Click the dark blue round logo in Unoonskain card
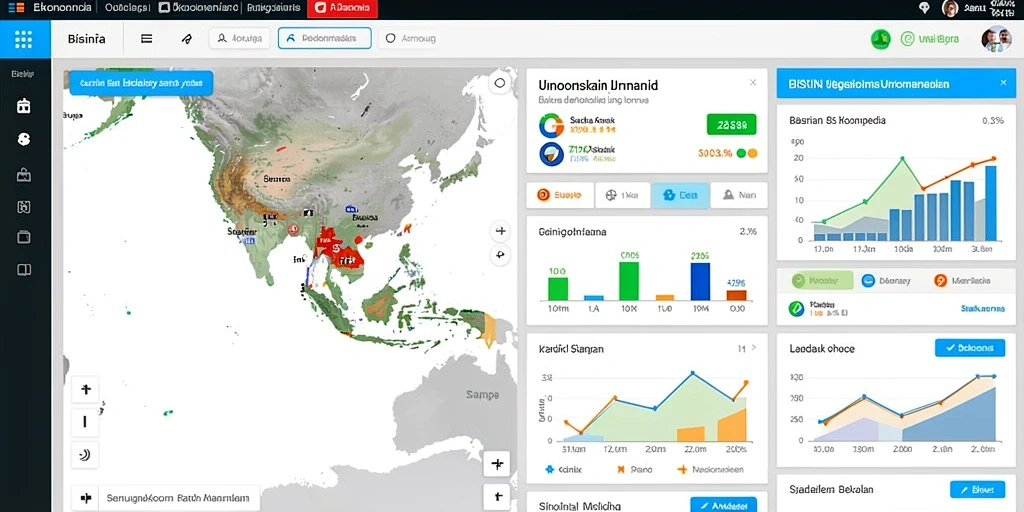 click(551, 154)
